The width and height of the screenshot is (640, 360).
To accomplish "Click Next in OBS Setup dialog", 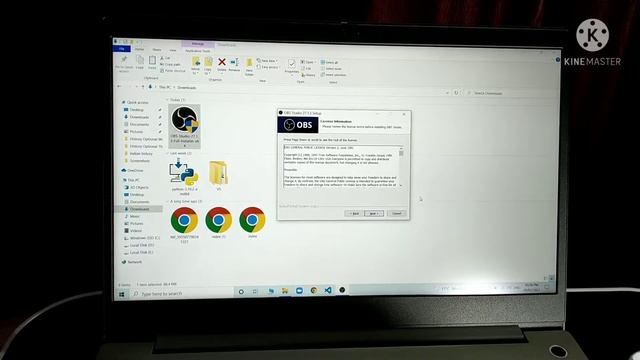I will click(374, 213).
